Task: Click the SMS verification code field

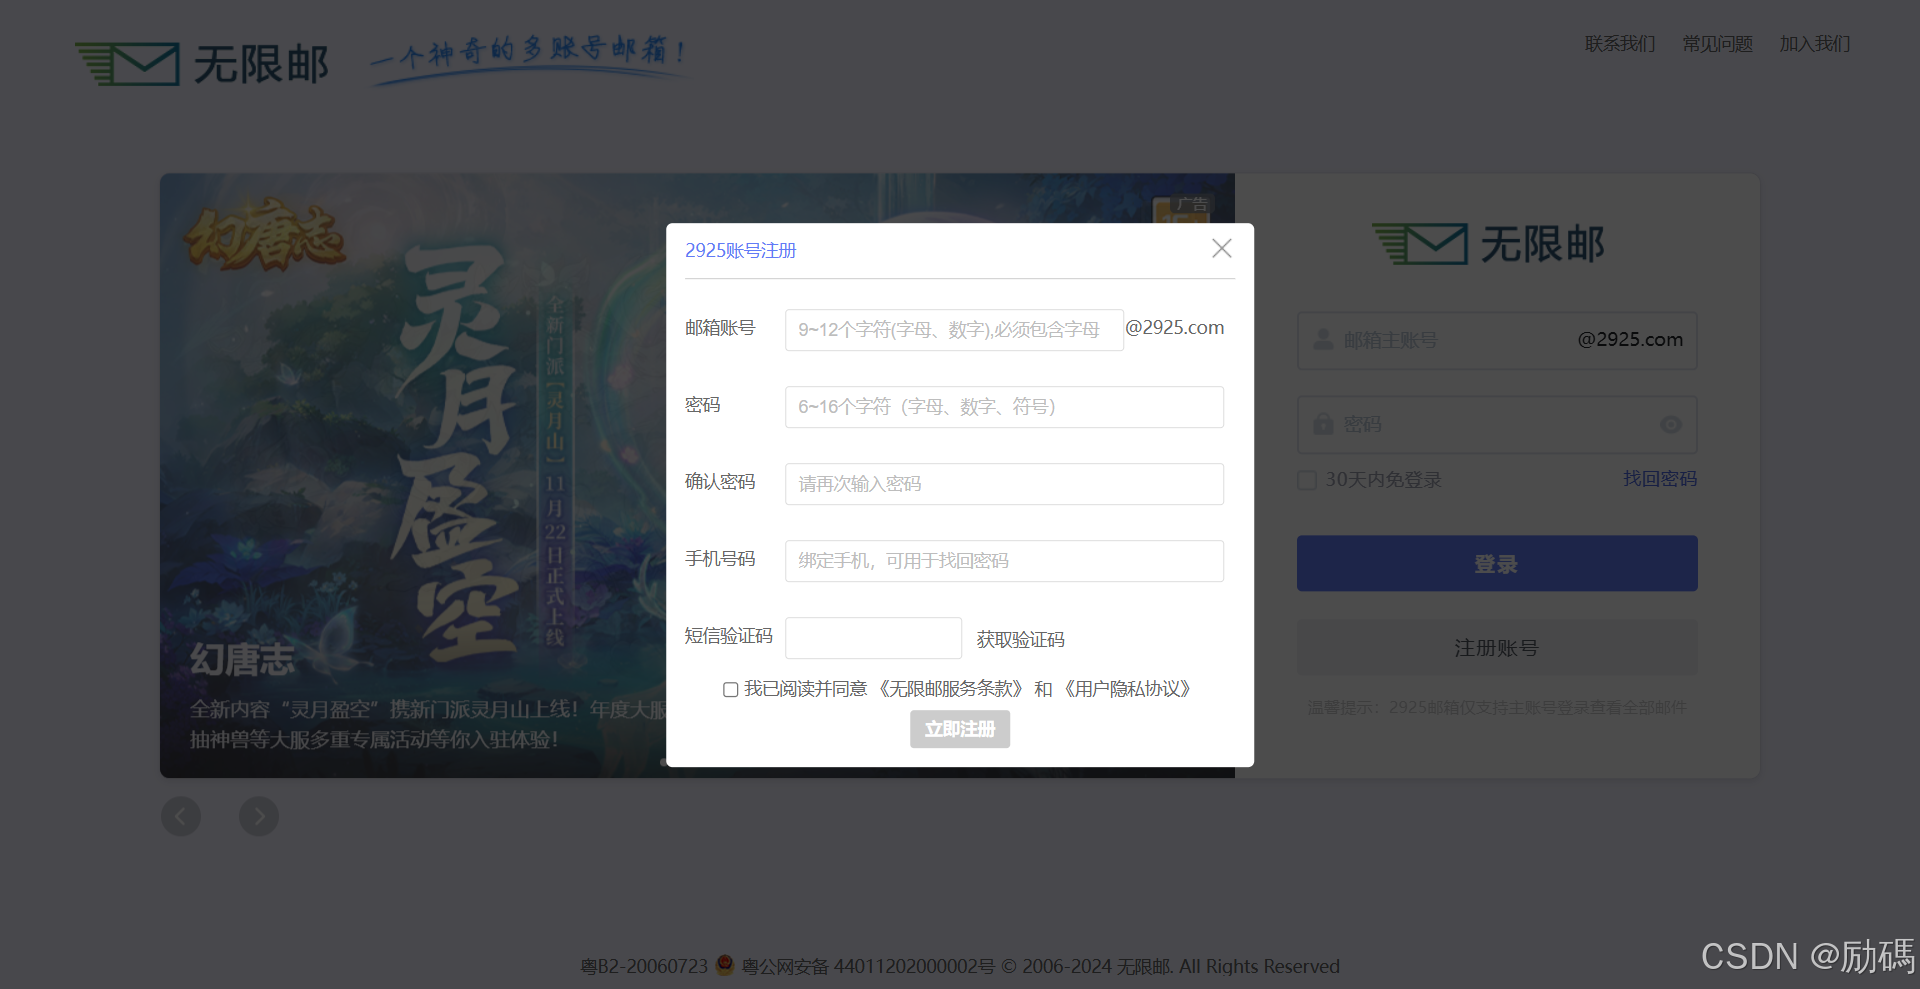Action: click(873, 638)
